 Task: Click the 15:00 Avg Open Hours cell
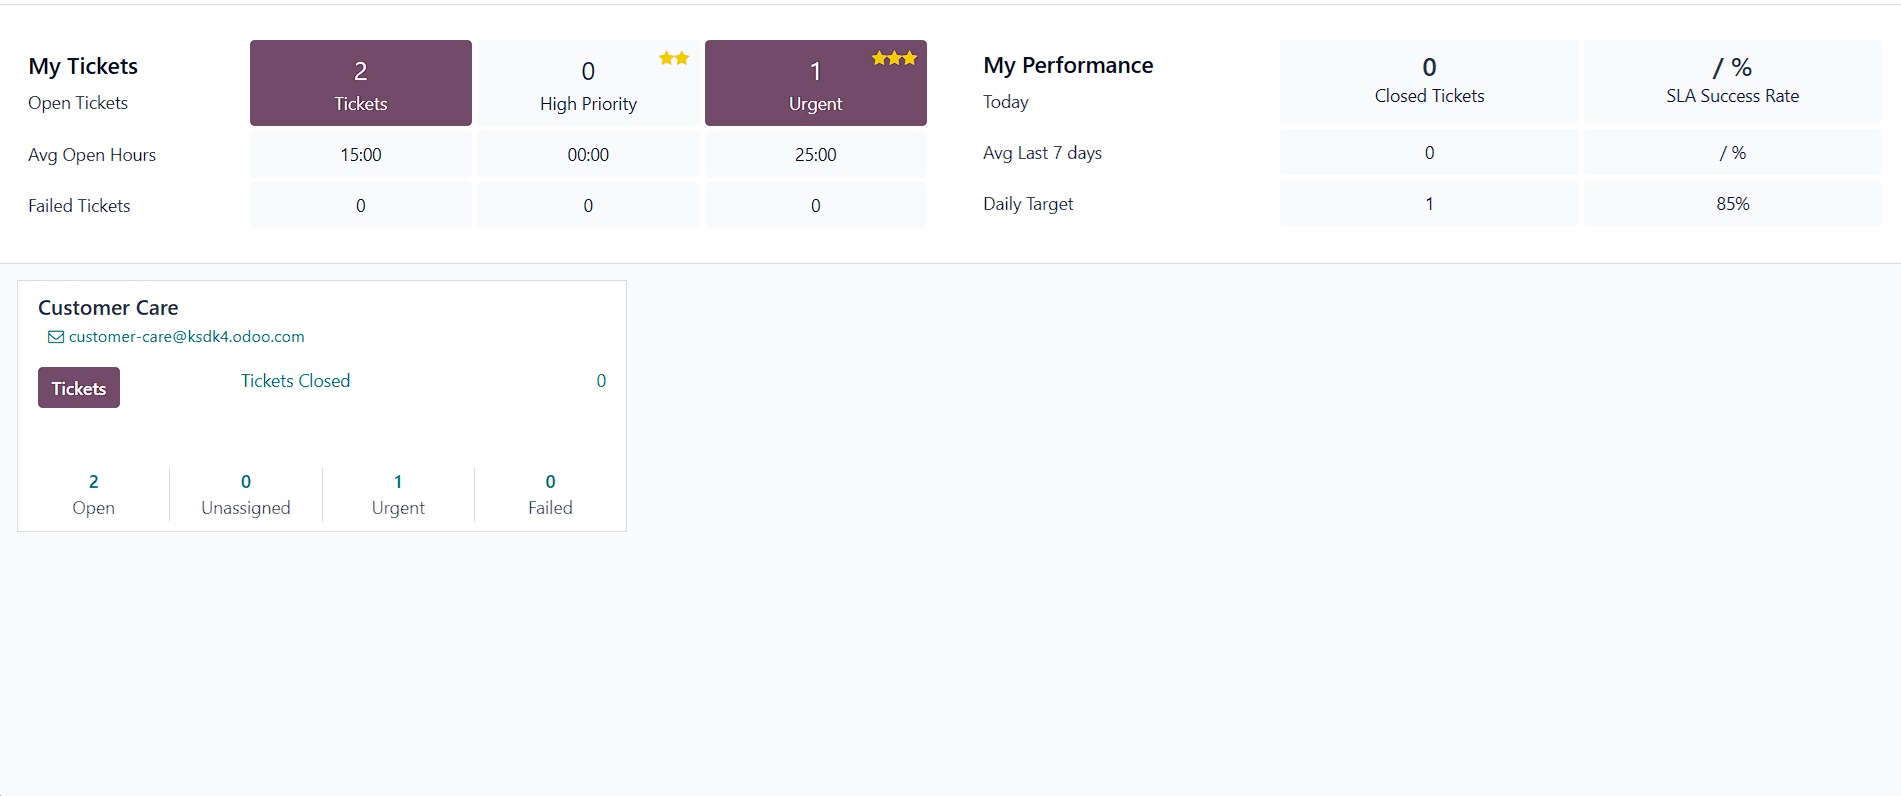pyautogui.click(x=360, y=155)
